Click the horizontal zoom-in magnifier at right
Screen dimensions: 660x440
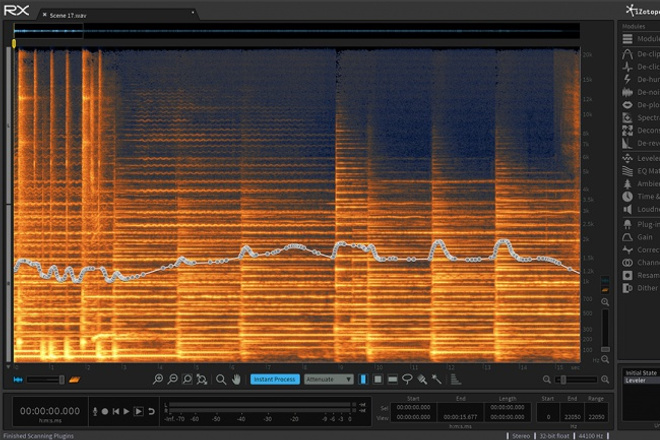click(605, 379)
